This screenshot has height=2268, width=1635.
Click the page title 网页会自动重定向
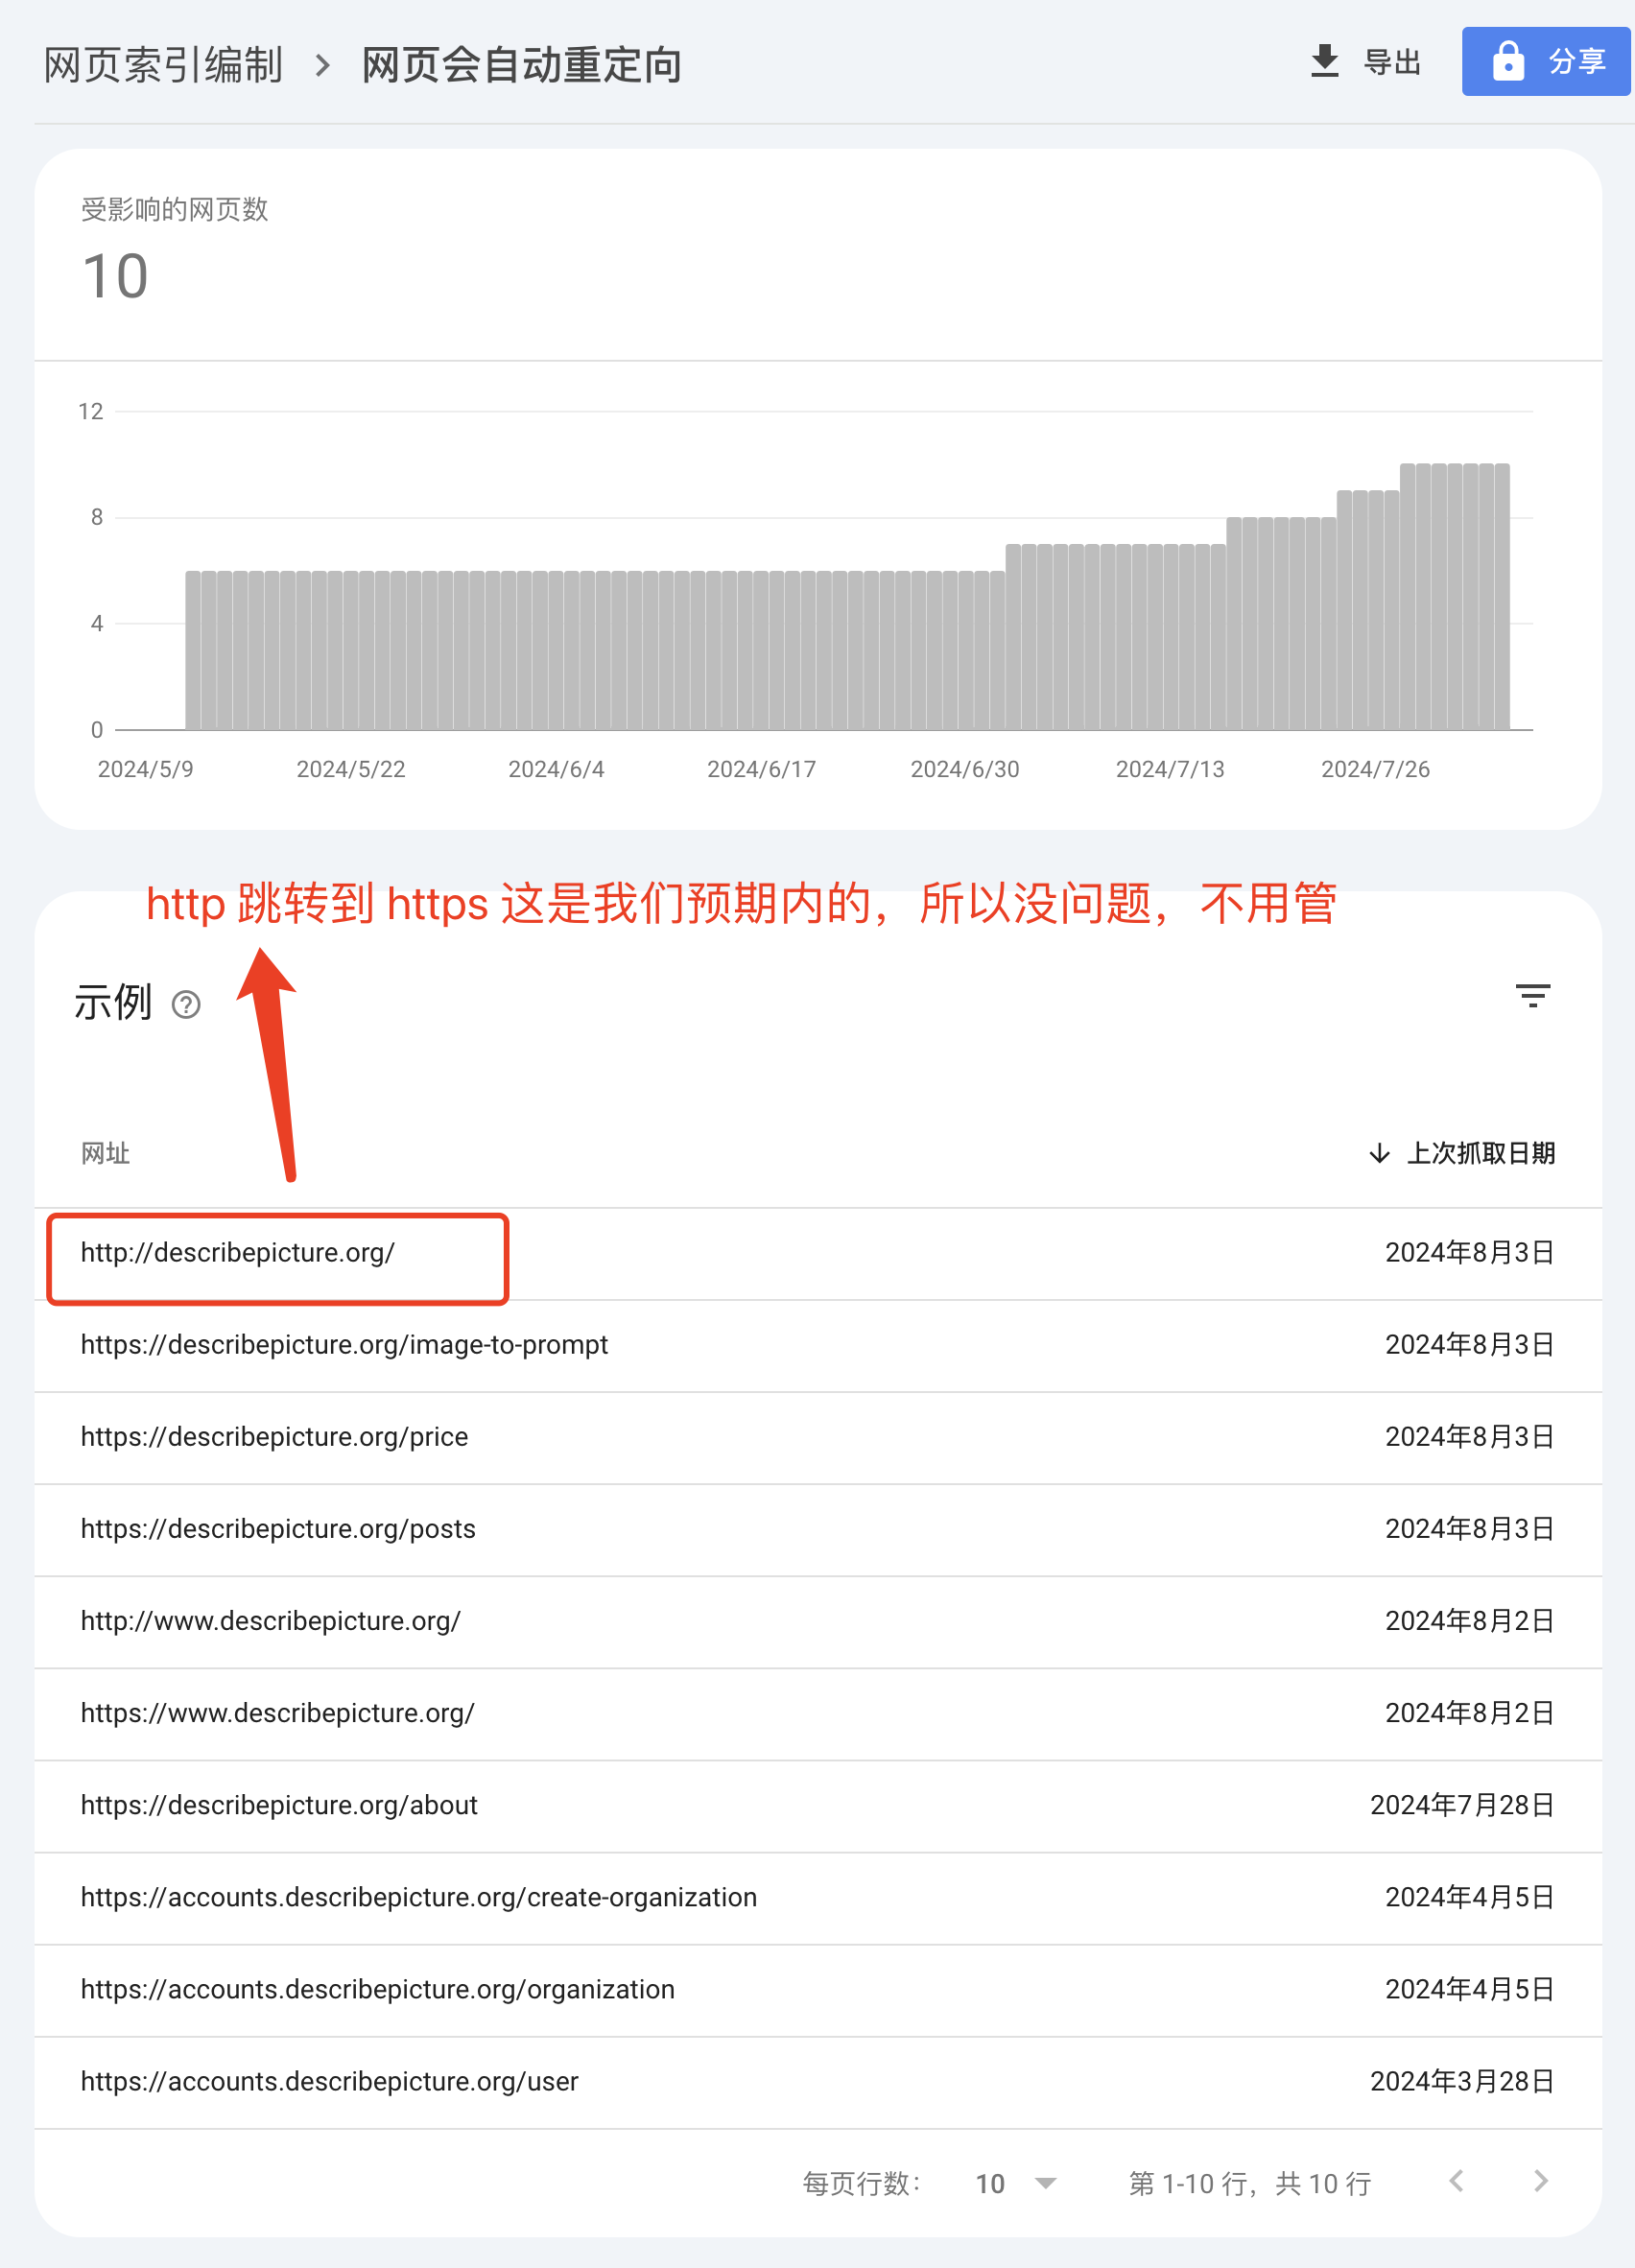[x=521, y=65]
